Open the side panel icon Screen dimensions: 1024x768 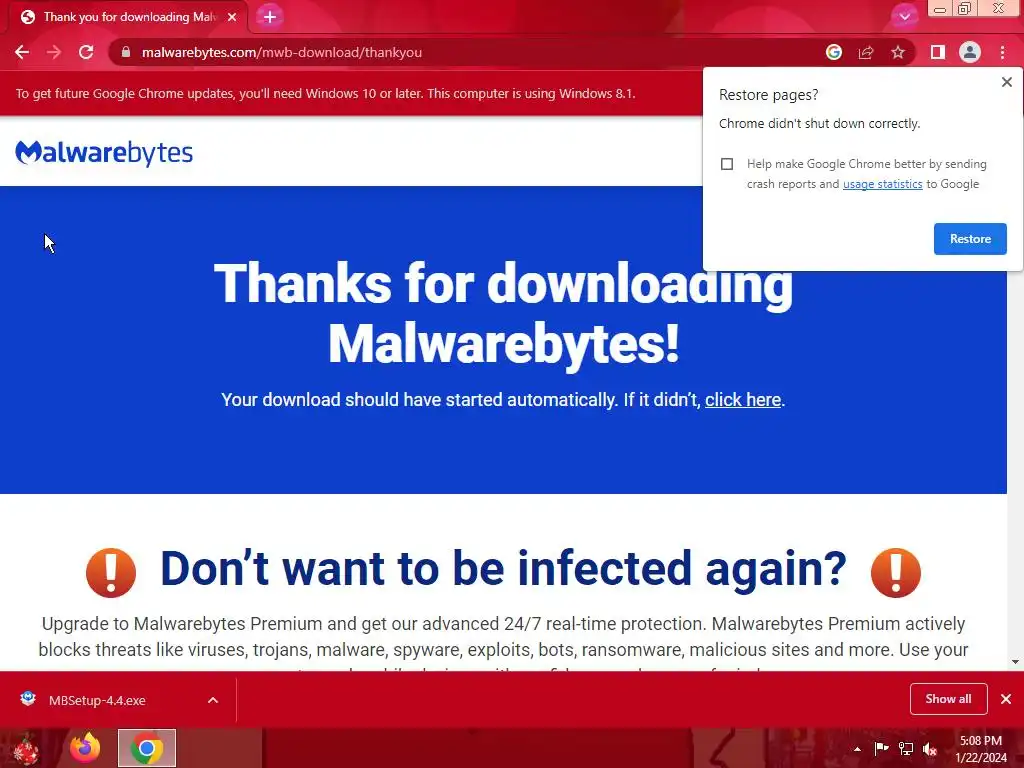938,52
